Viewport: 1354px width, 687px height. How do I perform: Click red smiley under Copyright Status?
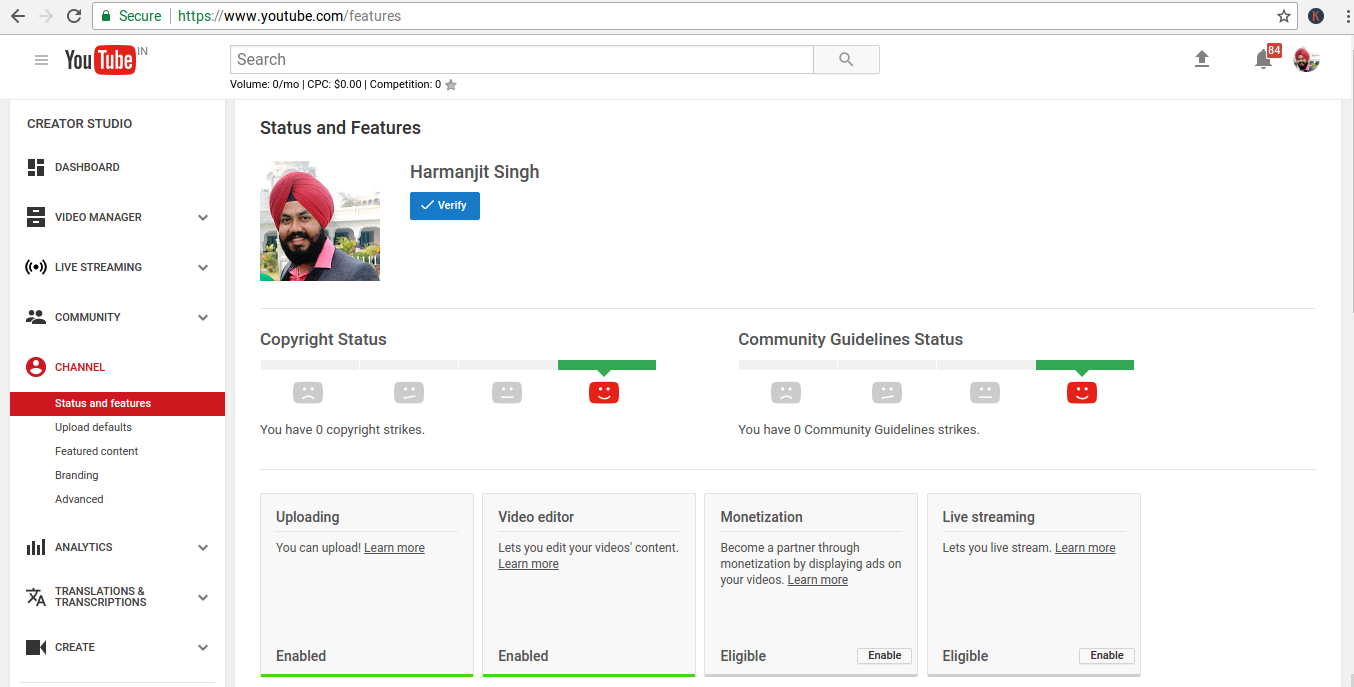604,393
